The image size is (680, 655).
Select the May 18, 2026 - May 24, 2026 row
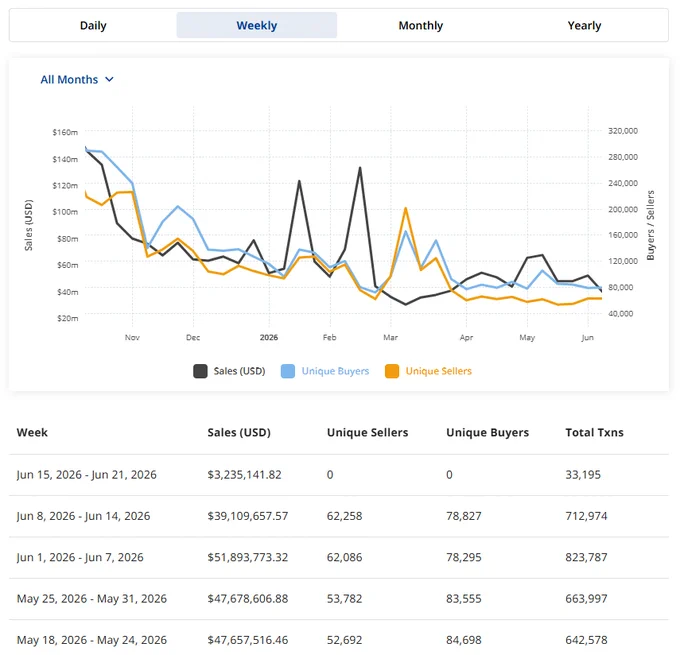pos(339,640)
